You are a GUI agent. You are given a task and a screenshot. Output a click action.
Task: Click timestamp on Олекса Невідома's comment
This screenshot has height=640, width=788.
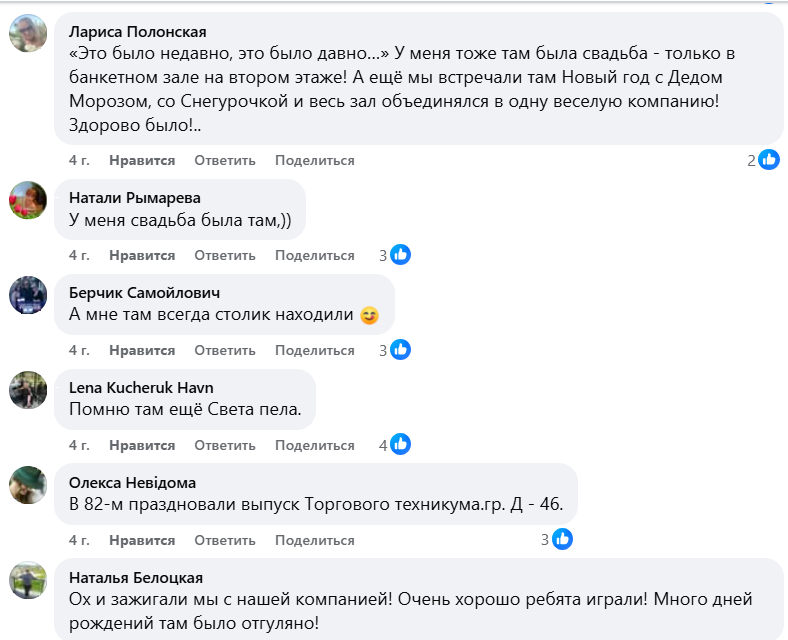click(79, 540)
